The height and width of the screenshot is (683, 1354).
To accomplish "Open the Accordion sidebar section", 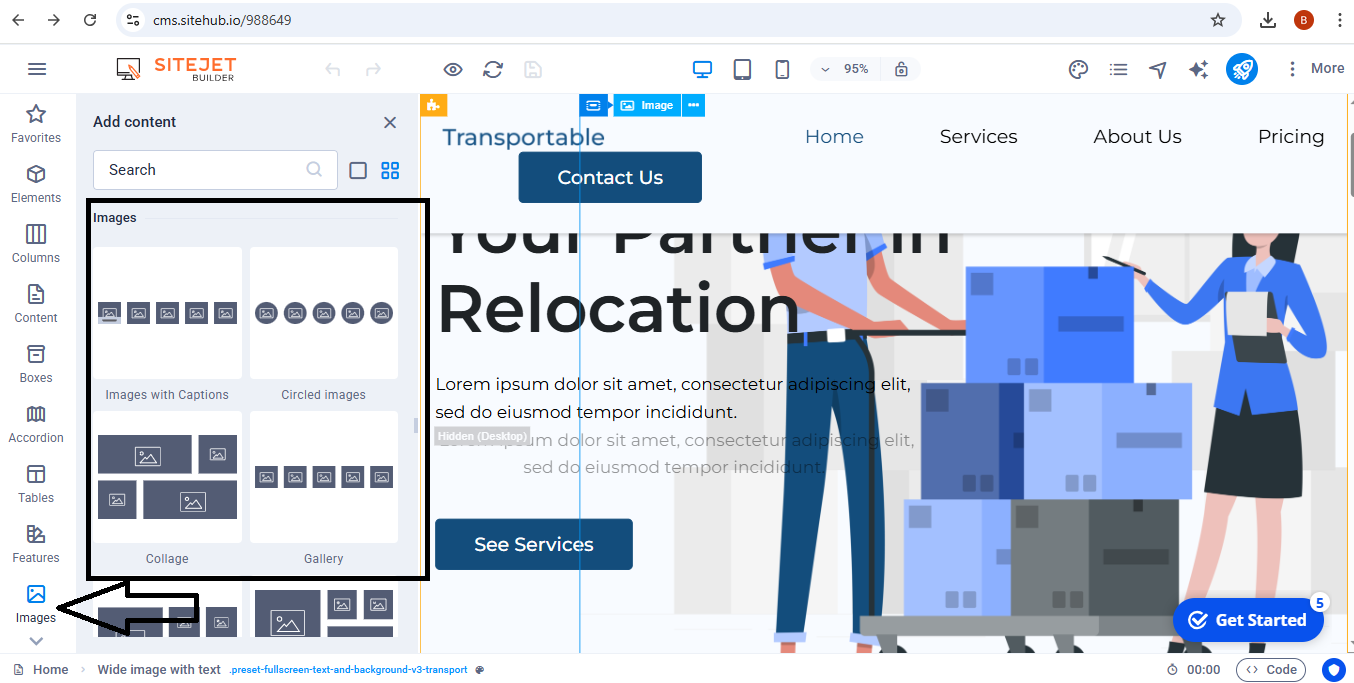I will (x=36, y=424).
